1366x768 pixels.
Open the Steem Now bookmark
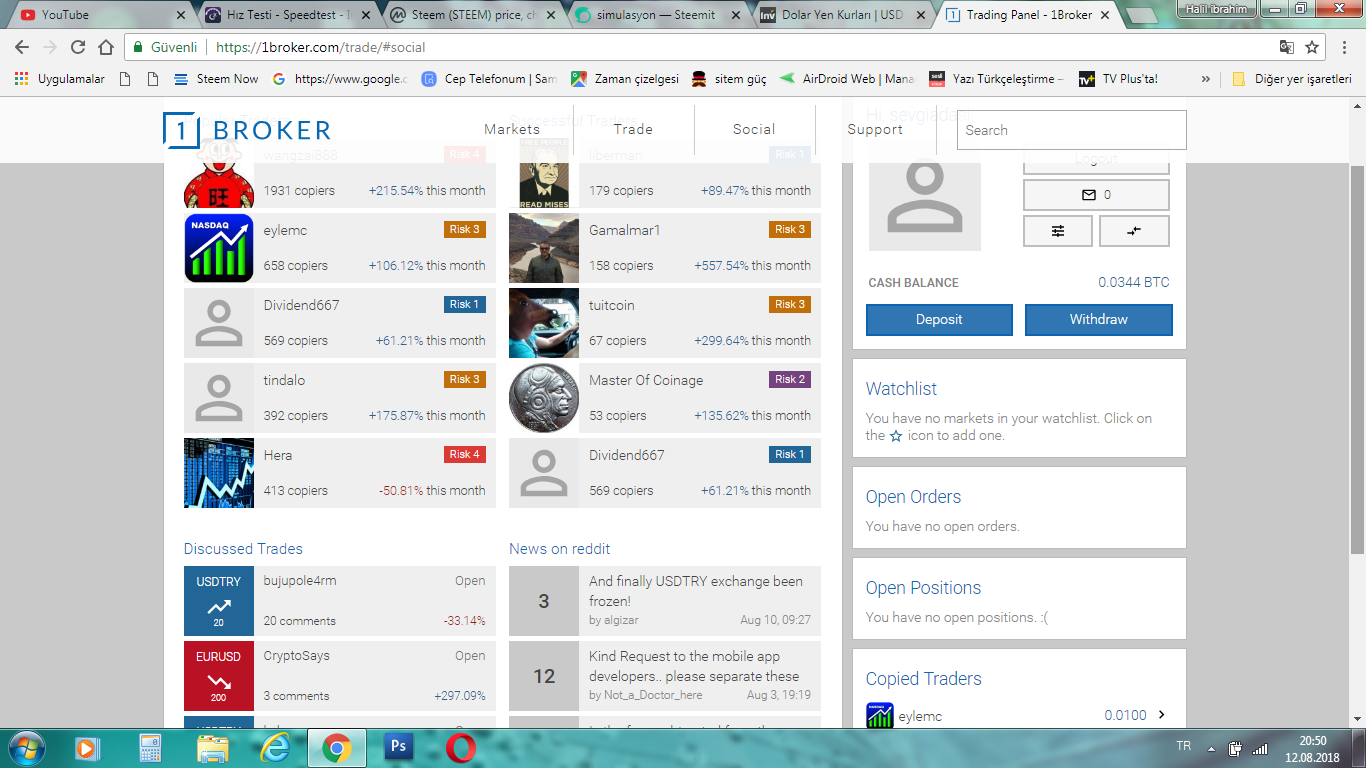216,79
